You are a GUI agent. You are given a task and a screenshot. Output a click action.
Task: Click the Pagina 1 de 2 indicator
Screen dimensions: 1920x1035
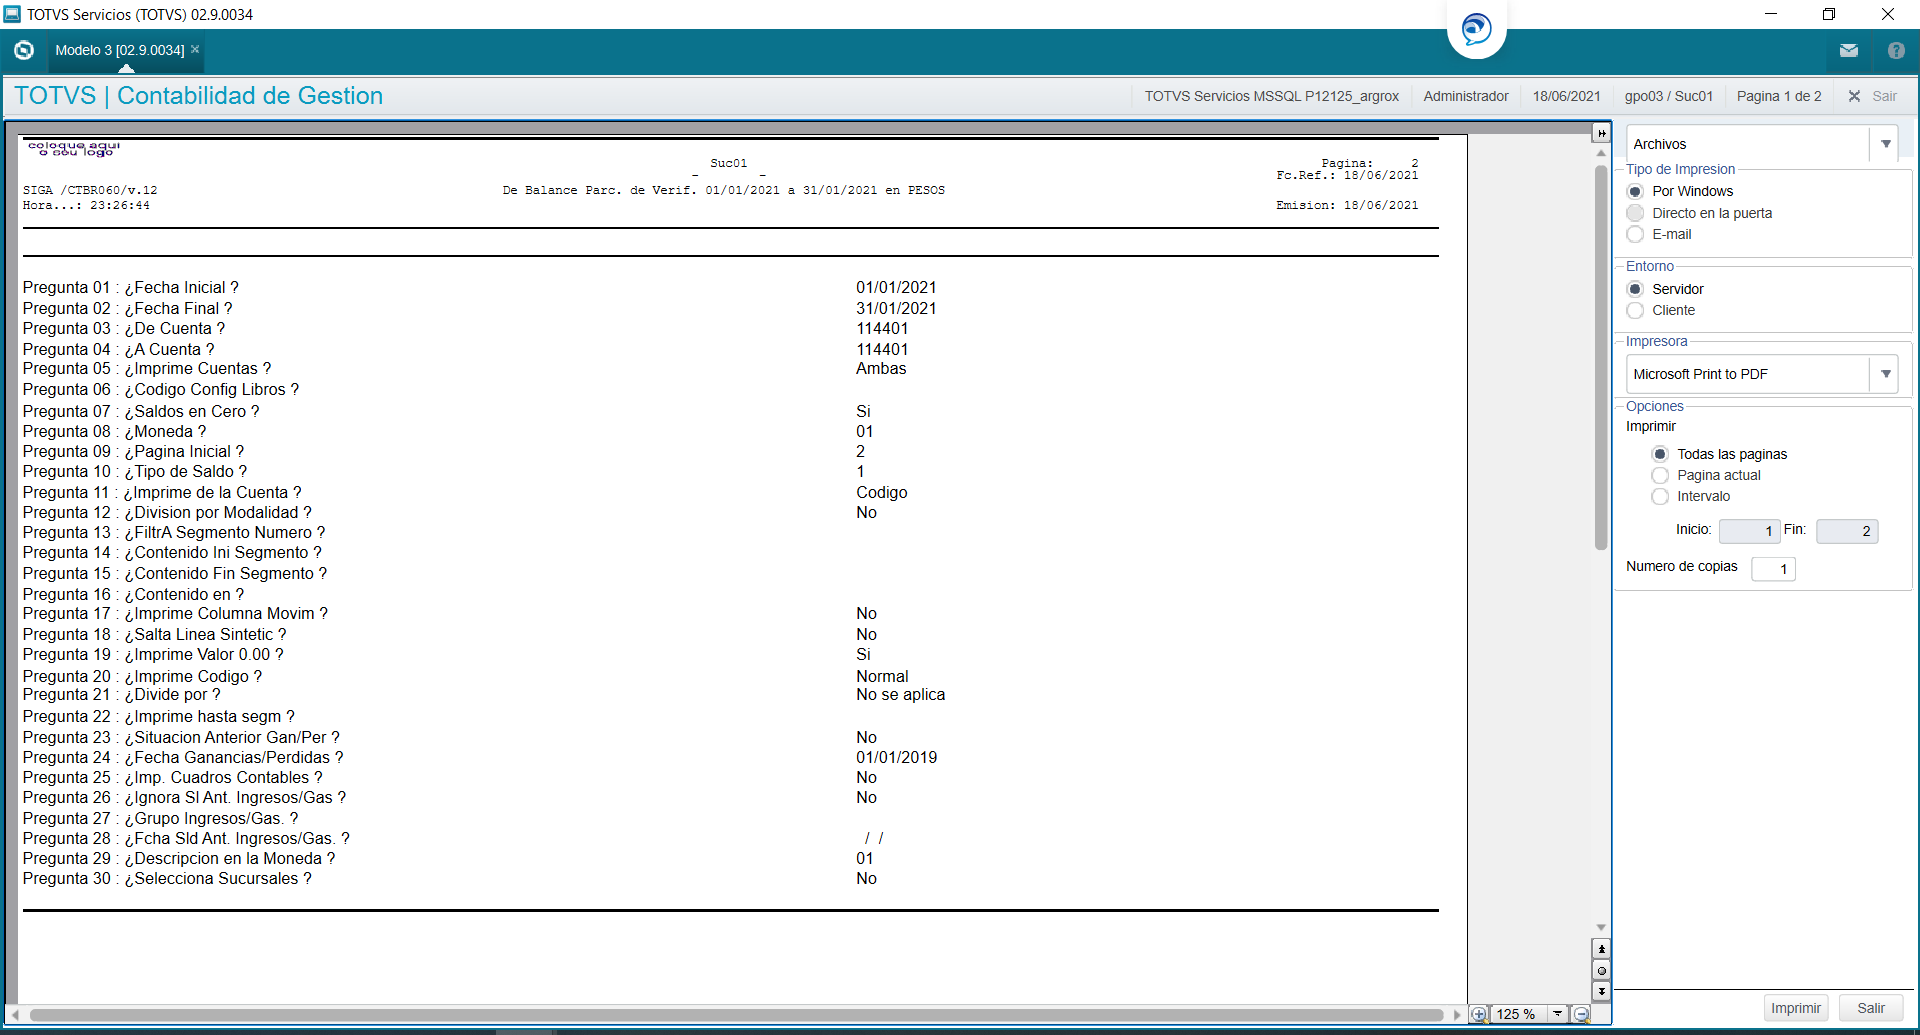tap(1778, 96)
